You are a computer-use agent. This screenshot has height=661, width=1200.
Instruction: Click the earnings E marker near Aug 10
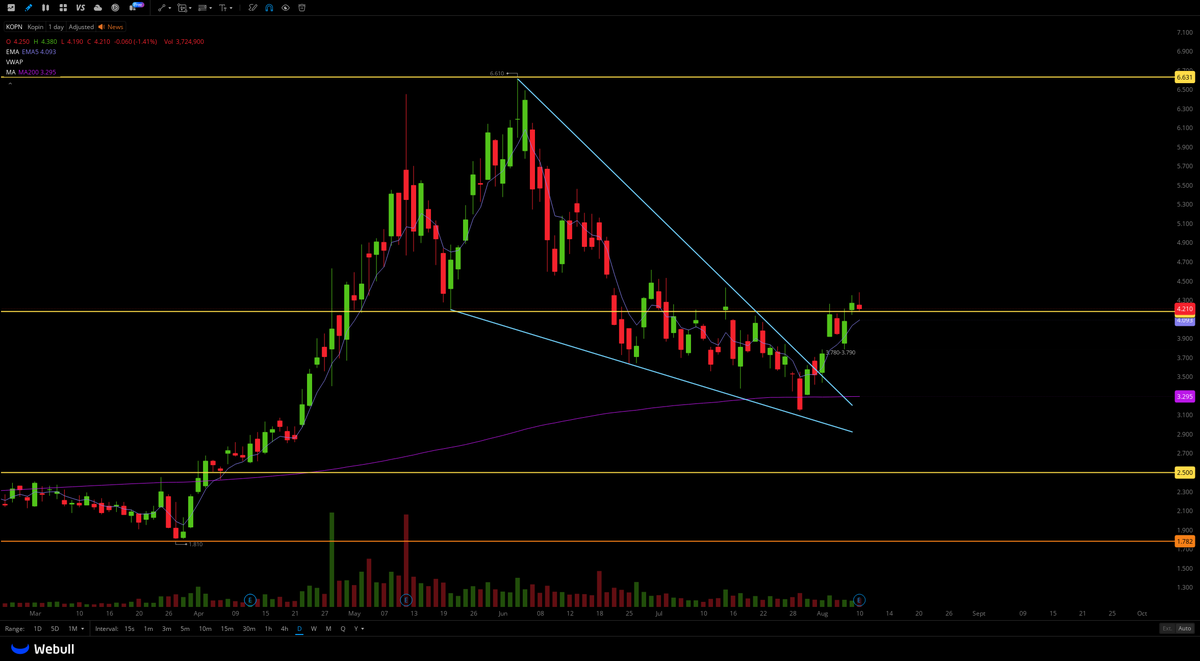(859, 600)
